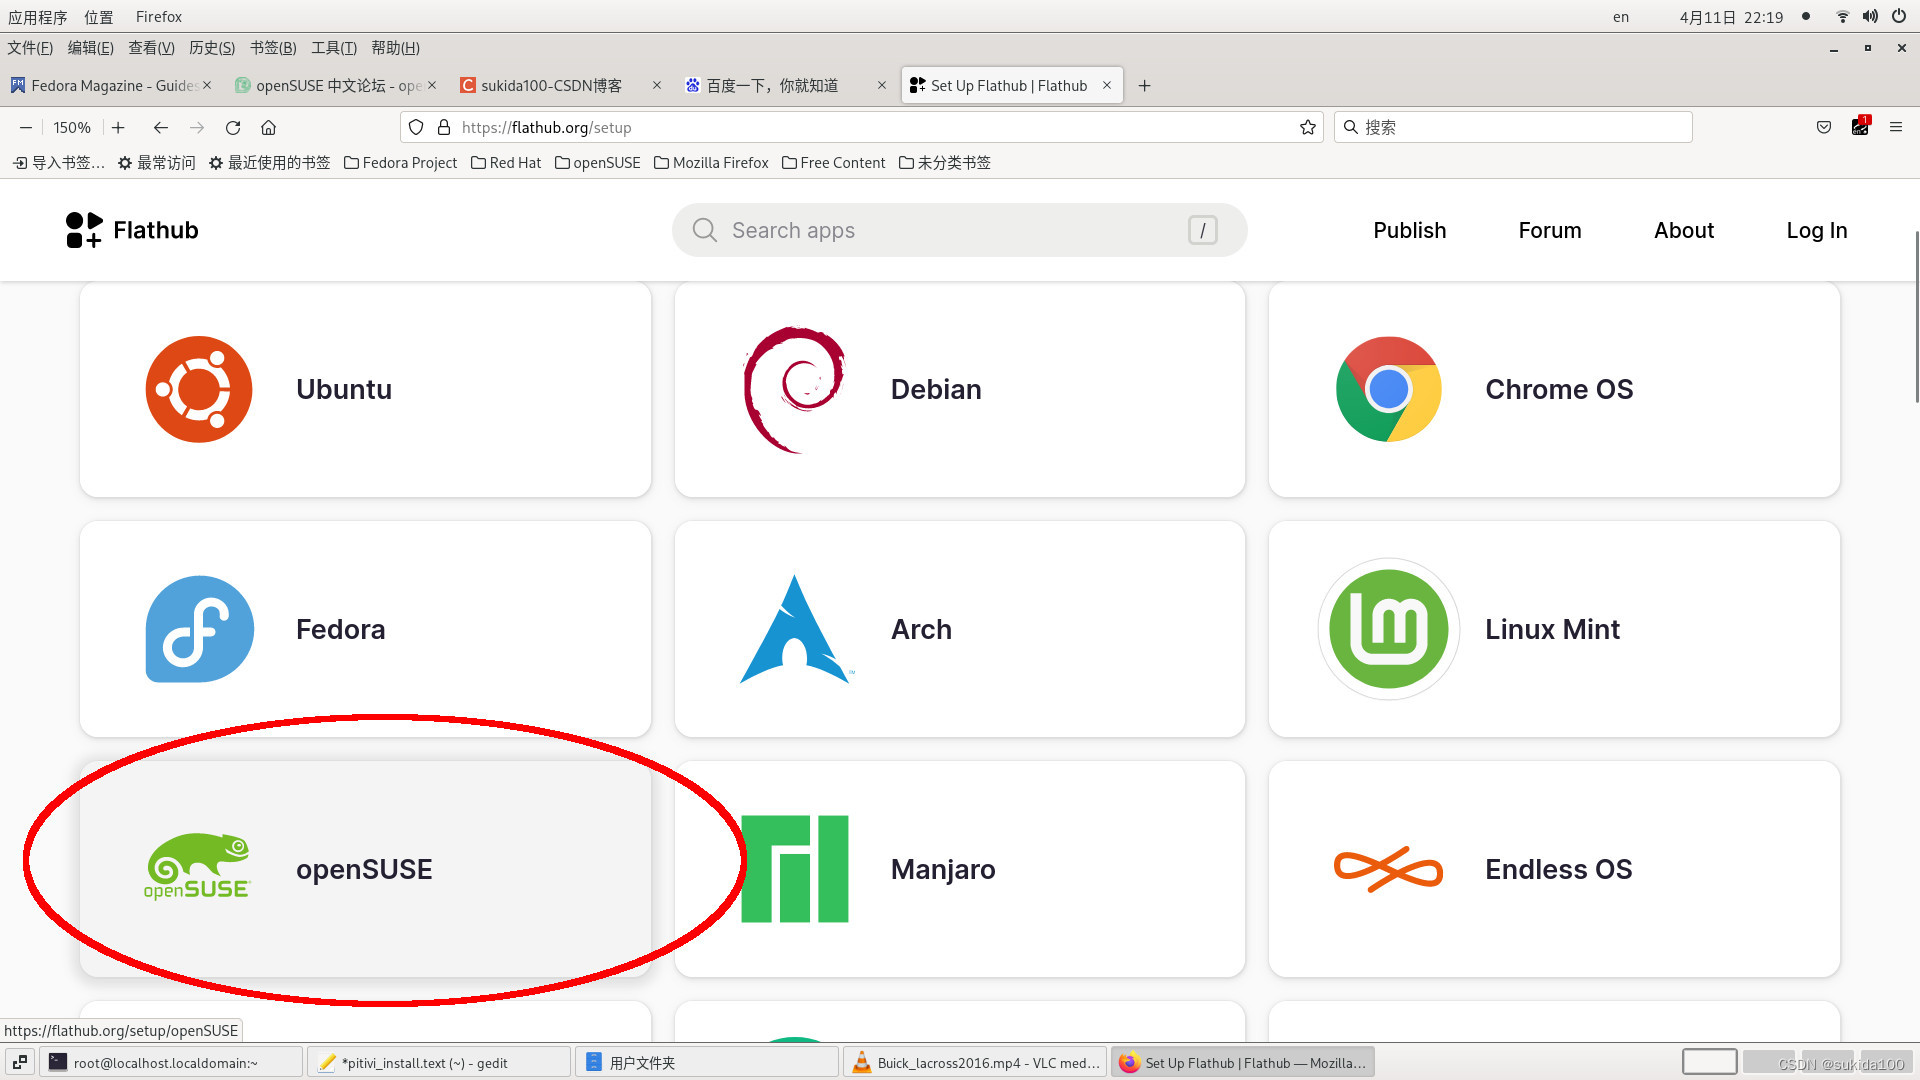Click the Pocket save icon
Screen dimensions: 1920x1080
1824,127
